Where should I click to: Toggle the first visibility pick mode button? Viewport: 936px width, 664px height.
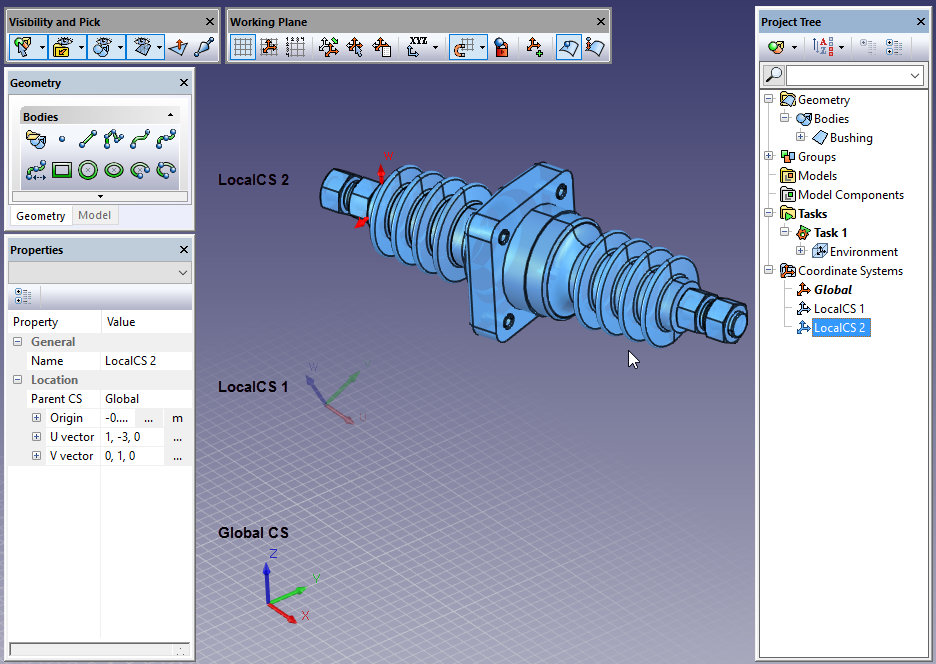[22, 46]
